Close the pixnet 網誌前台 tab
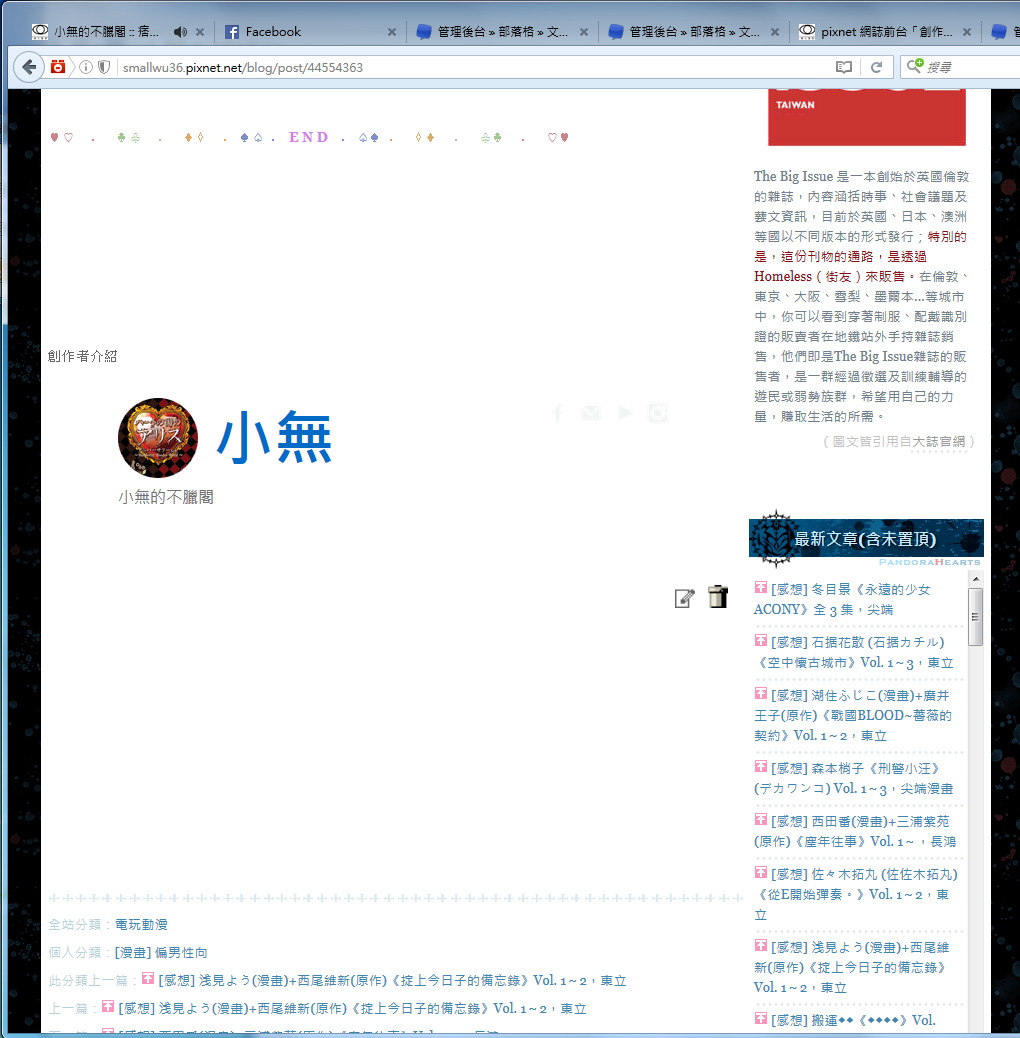Screen dimensions: 1020x1038 [966, 32]
